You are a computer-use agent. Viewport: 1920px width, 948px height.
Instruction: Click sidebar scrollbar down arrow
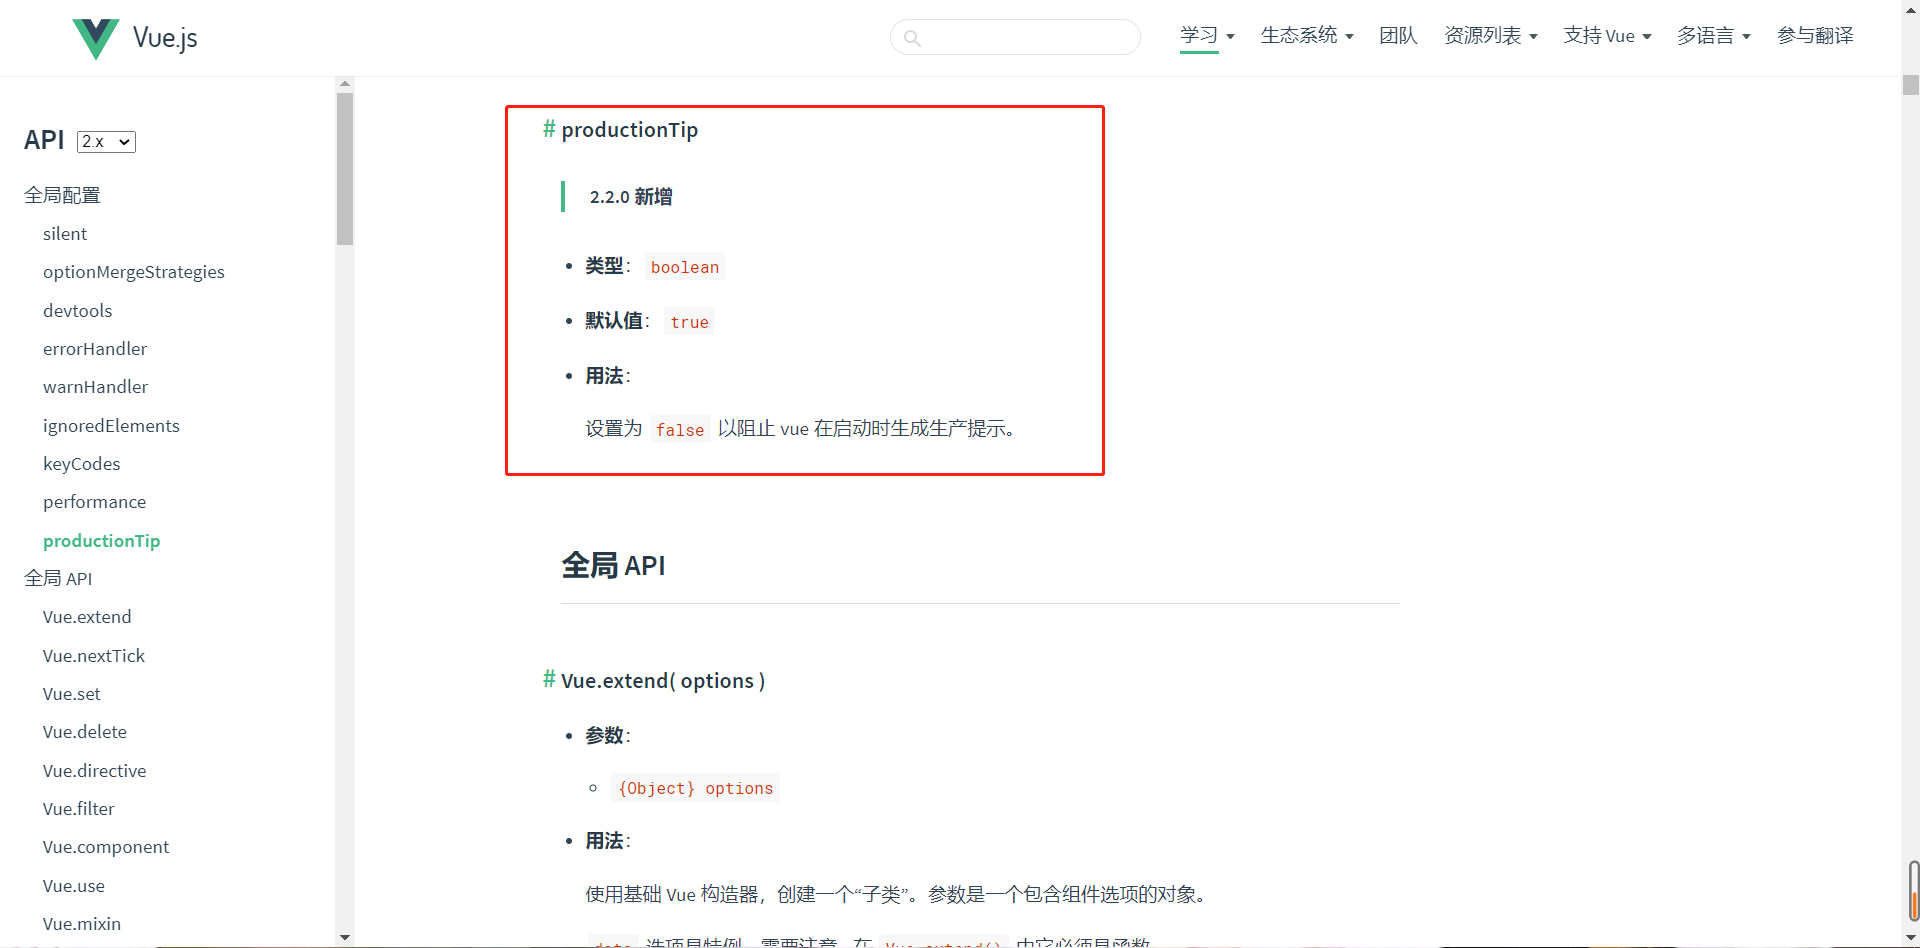(345, 937)
